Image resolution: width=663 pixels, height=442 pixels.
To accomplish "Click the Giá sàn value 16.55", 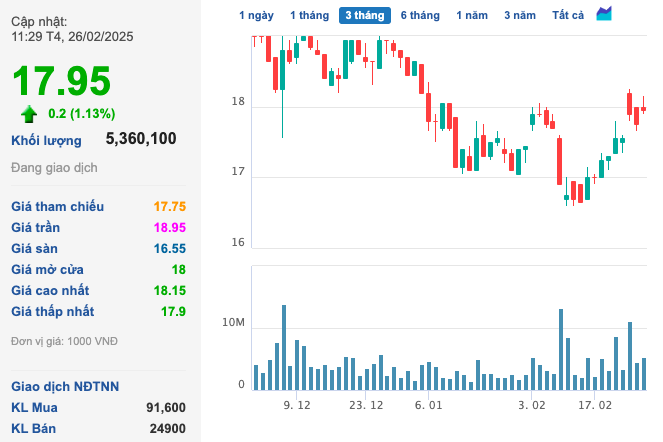I will click(169, 248).
